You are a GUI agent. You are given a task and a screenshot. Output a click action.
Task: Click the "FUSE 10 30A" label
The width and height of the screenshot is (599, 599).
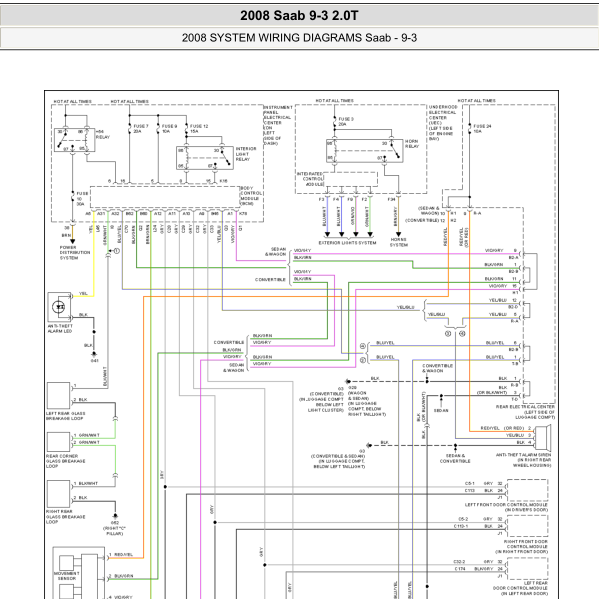pos(82,199)
